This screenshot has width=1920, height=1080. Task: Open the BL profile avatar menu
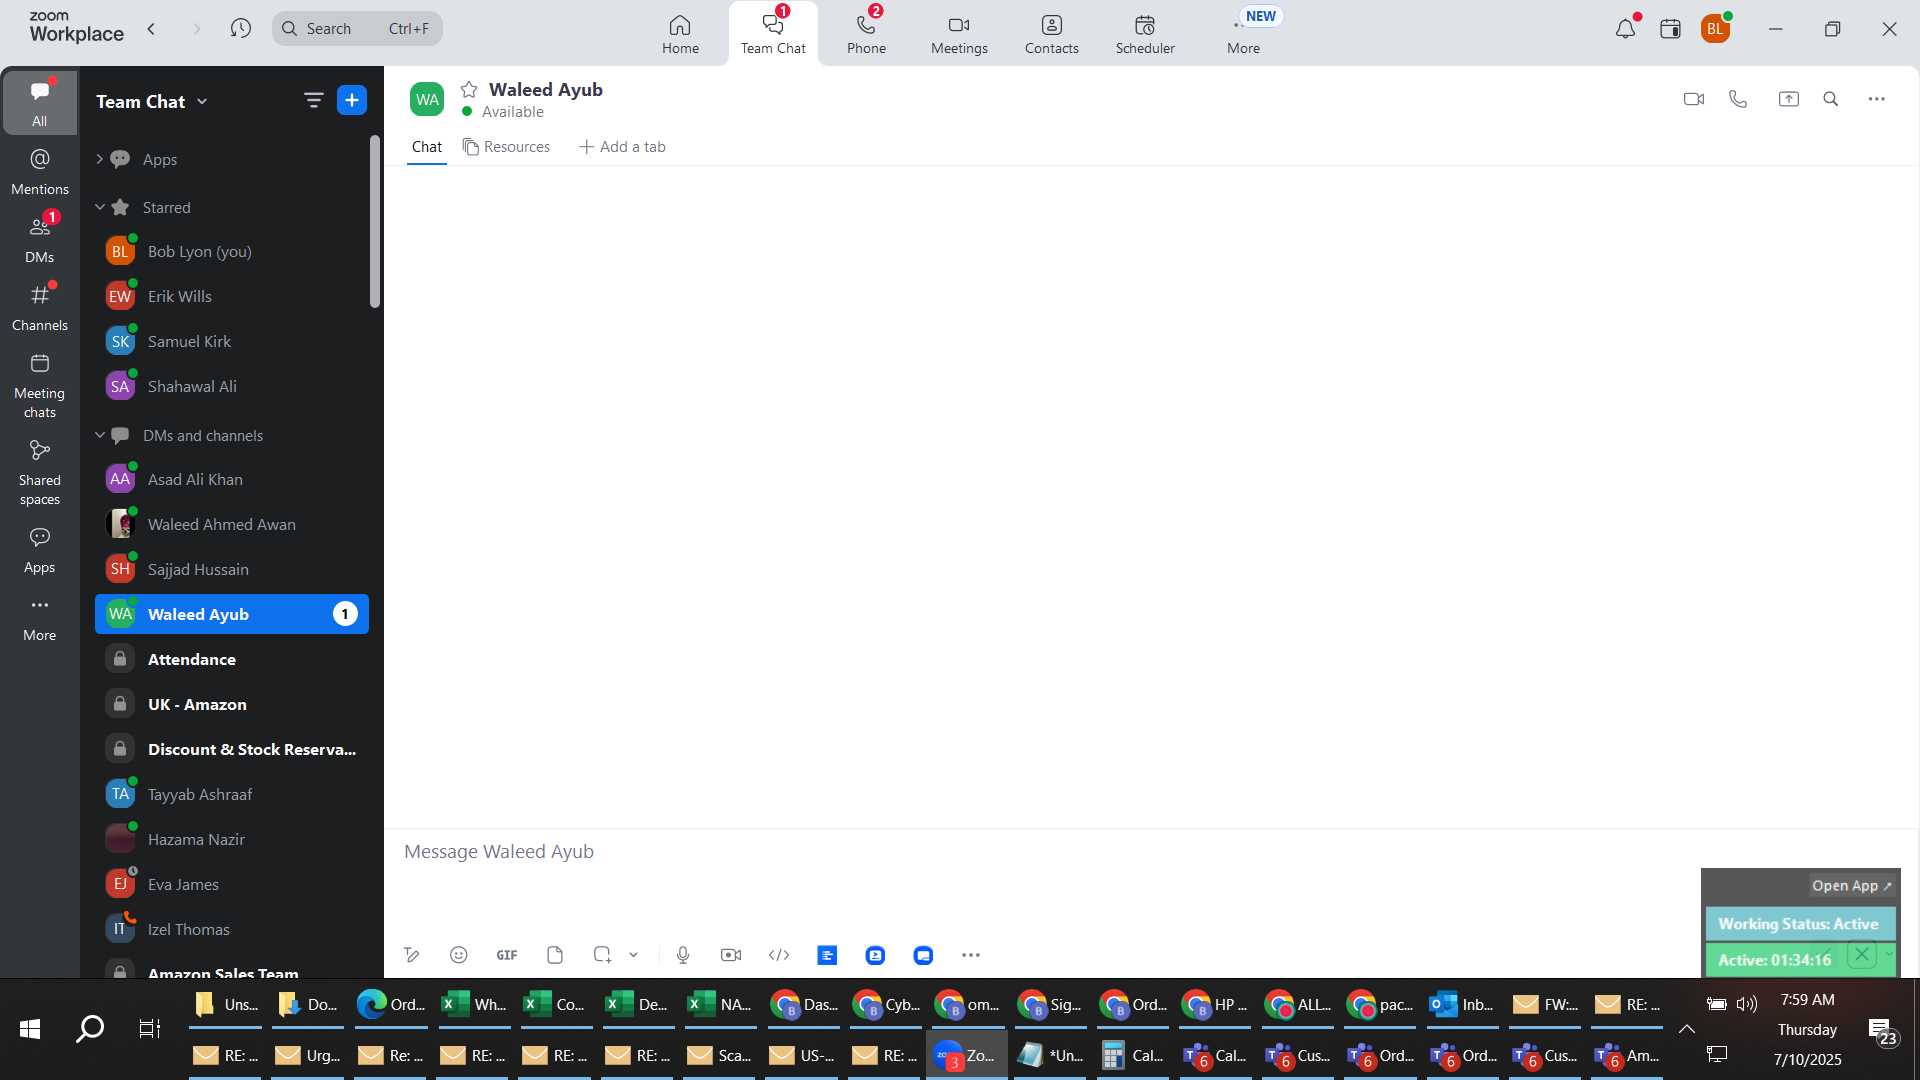click(x=1715, y=29)
